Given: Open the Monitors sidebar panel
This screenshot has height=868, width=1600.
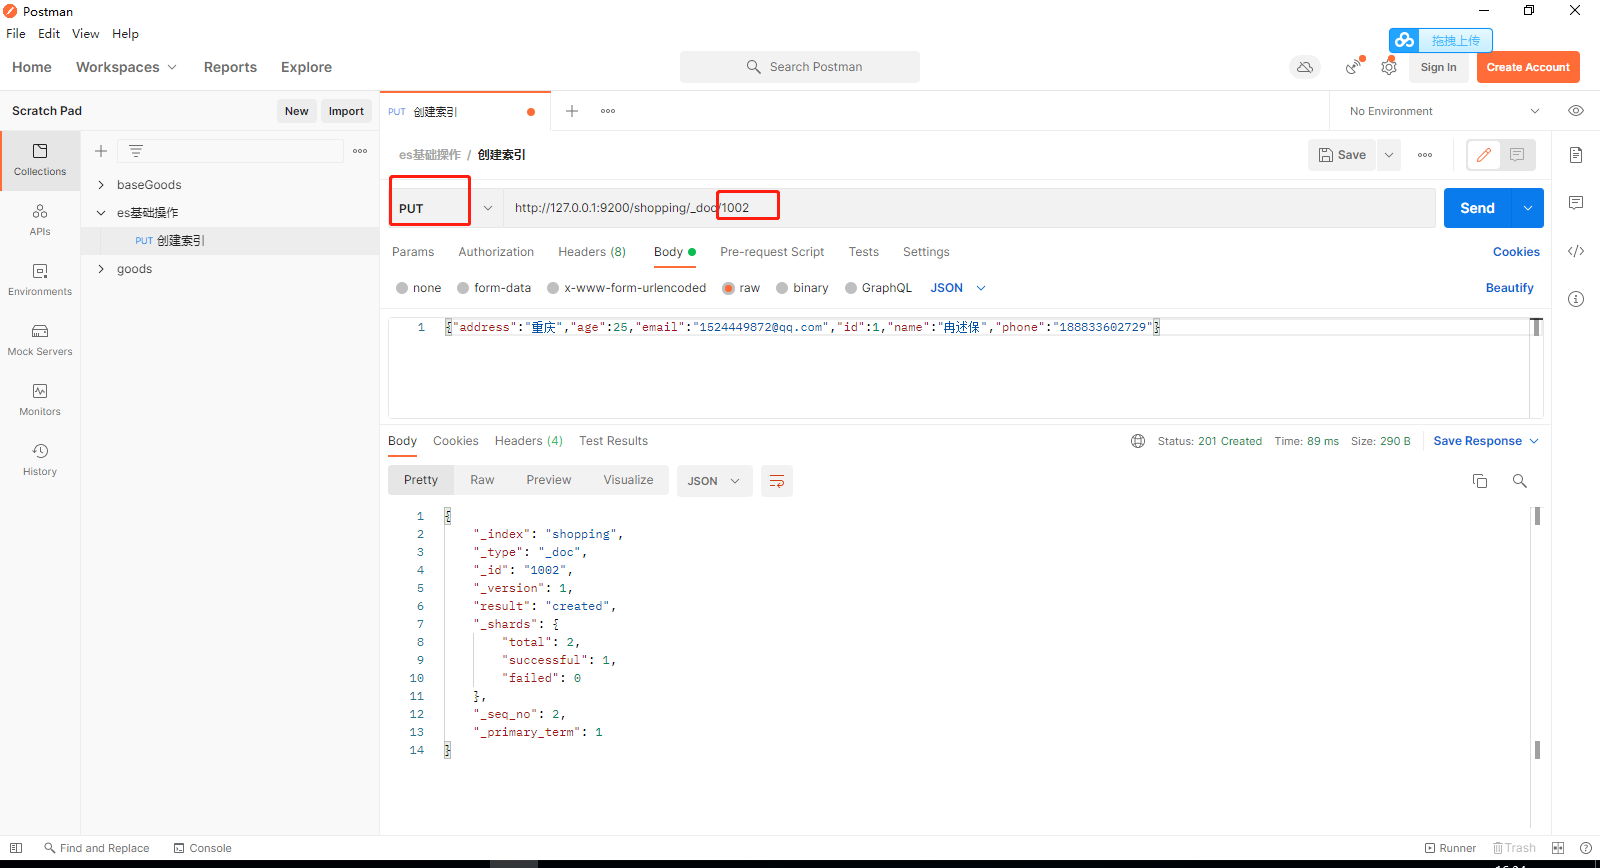Looking at the screenshot, I should (40, 400).
